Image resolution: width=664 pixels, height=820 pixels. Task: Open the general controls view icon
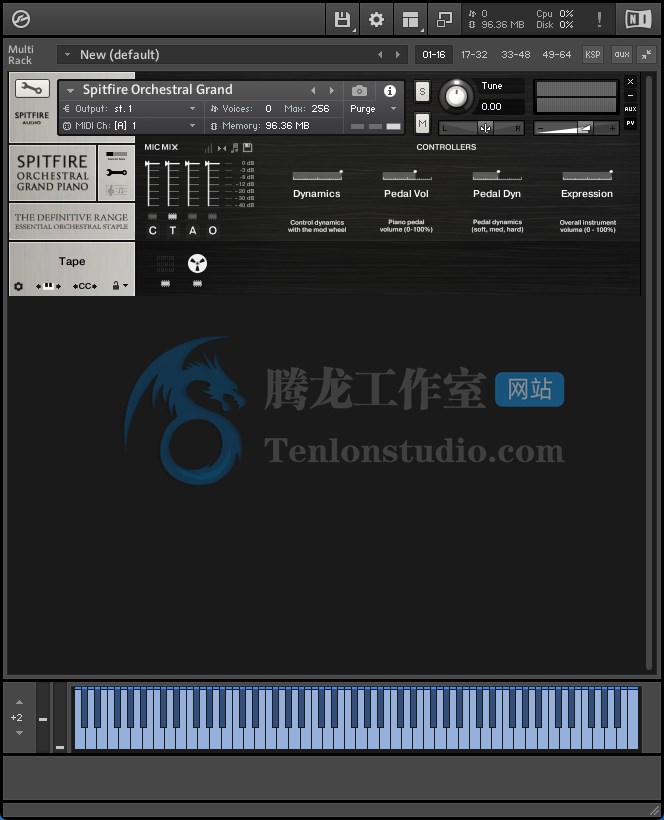tap(116, 155)
